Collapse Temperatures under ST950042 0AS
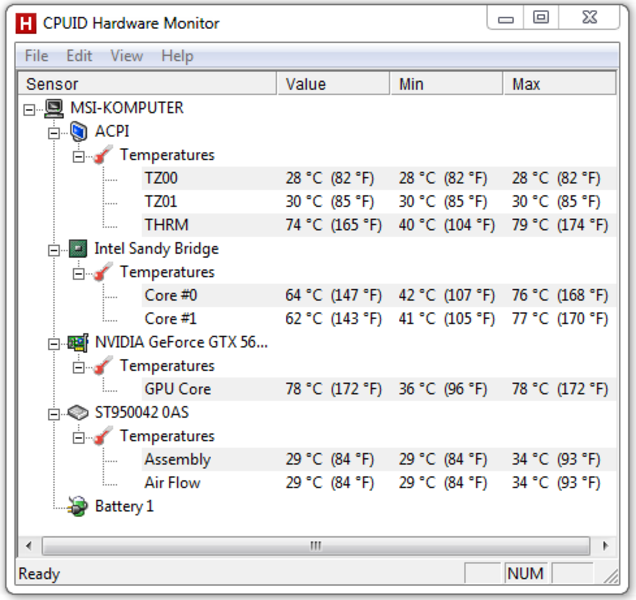636x600 pixels. click(x=78, y=438)
